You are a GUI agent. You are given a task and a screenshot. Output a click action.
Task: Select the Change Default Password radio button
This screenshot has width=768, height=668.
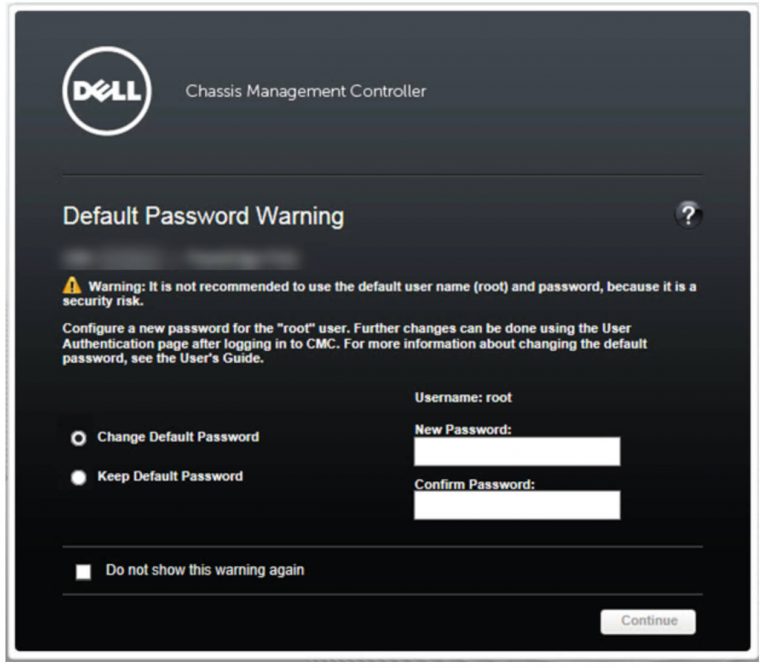pyautogui.click(x=78, y=438)
